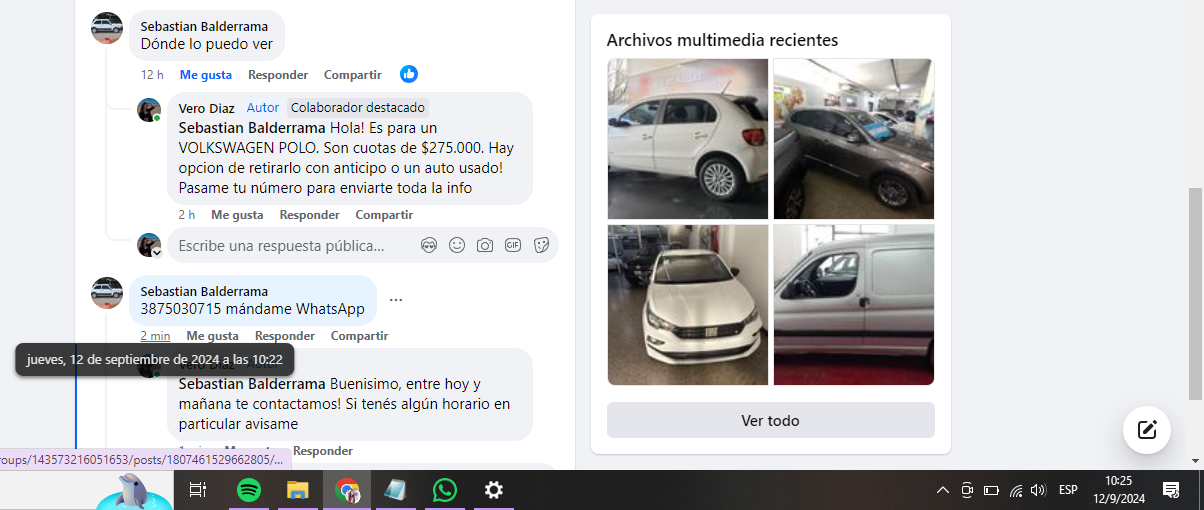Open Settings gear in the taskbar

tap(493, 490)
